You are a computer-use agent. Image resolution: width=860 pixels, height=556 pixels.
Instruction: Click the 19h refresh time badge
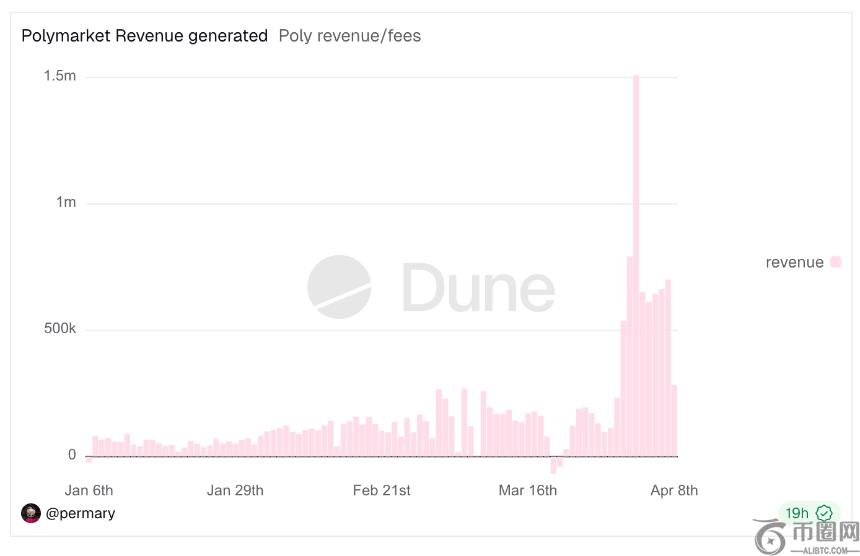point(797,513)
